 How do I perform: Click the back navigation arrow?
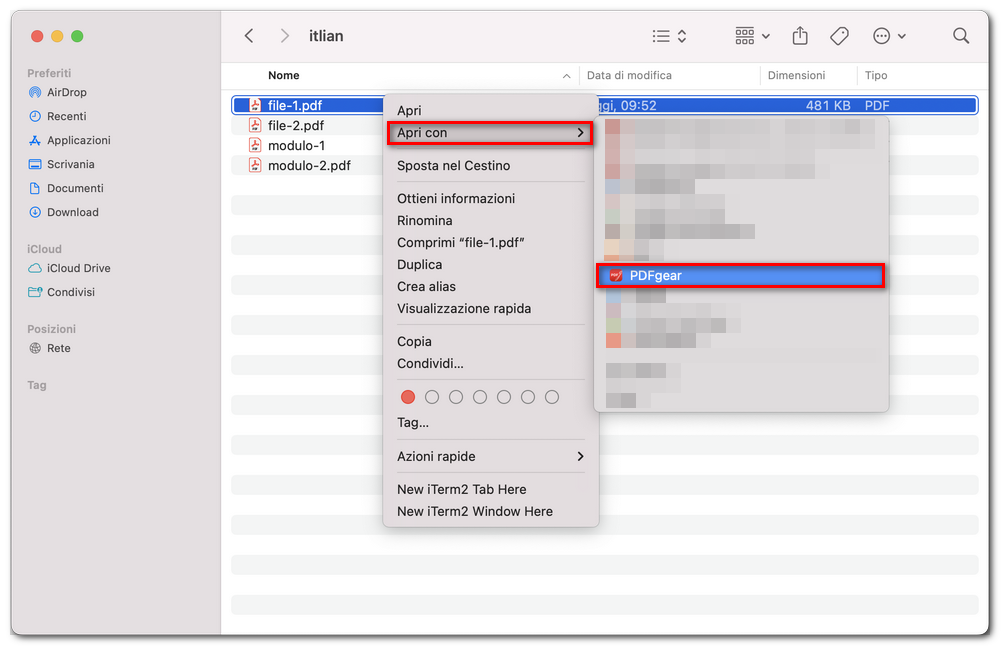tap(248, 35)
